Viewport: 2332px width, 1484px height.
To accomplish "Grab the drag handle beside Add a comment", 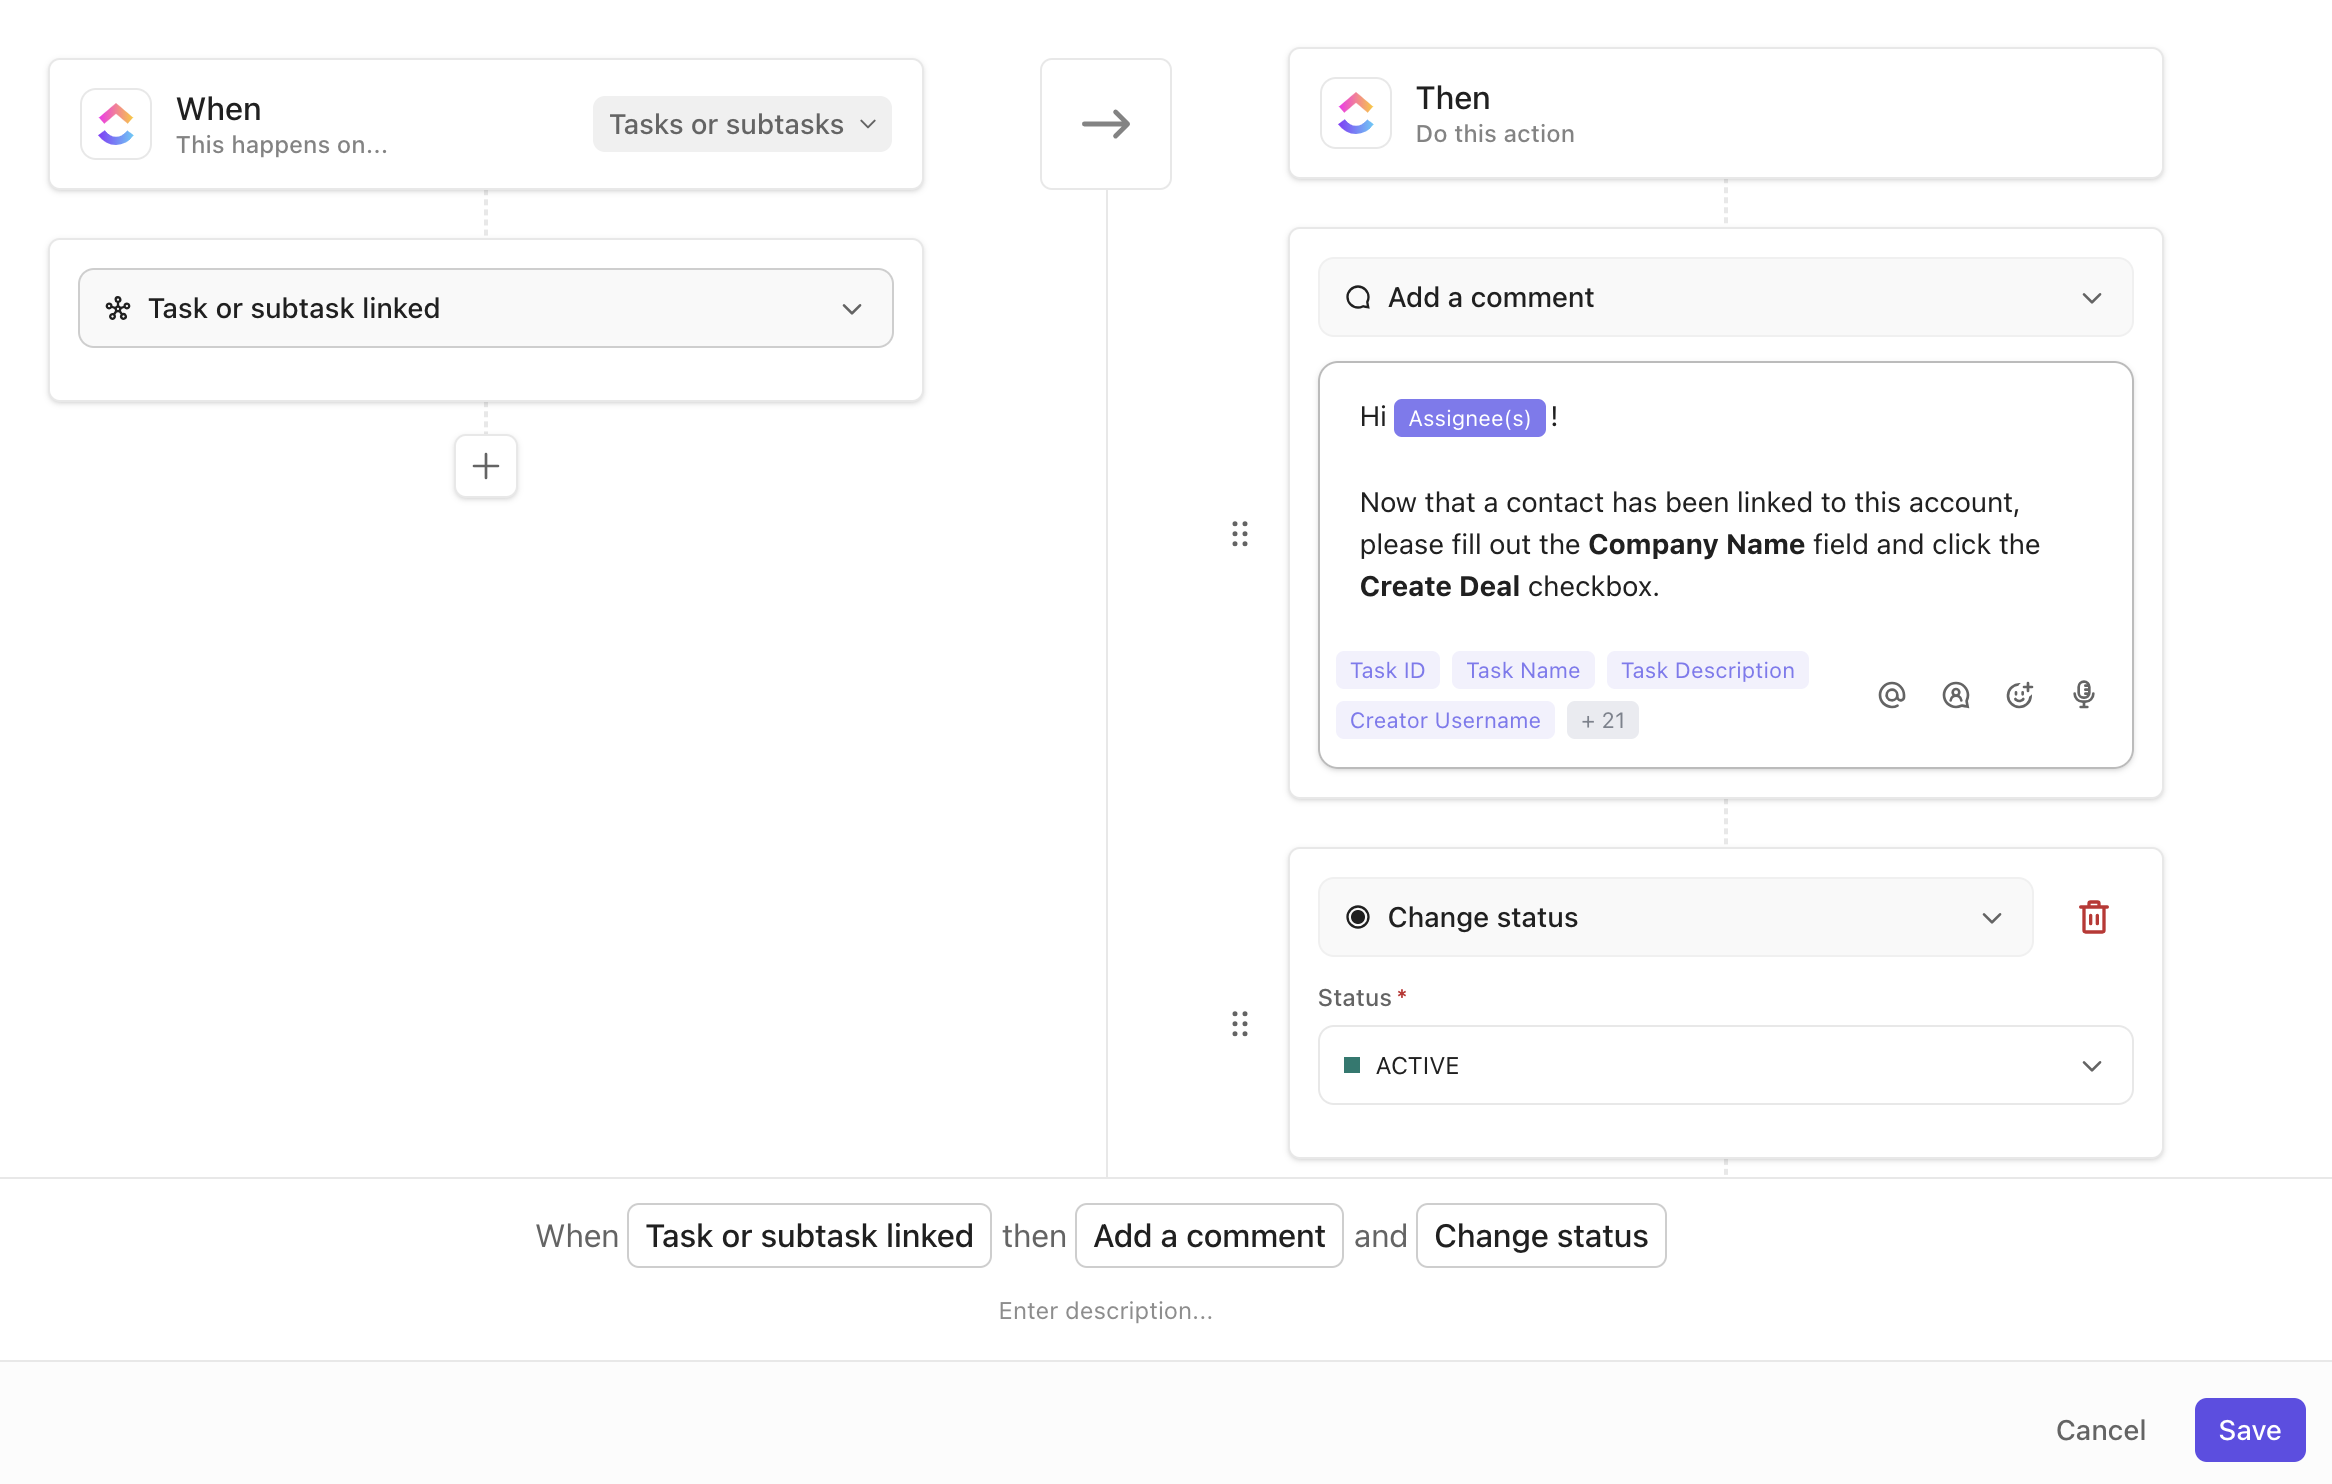I will point(1239,534).
